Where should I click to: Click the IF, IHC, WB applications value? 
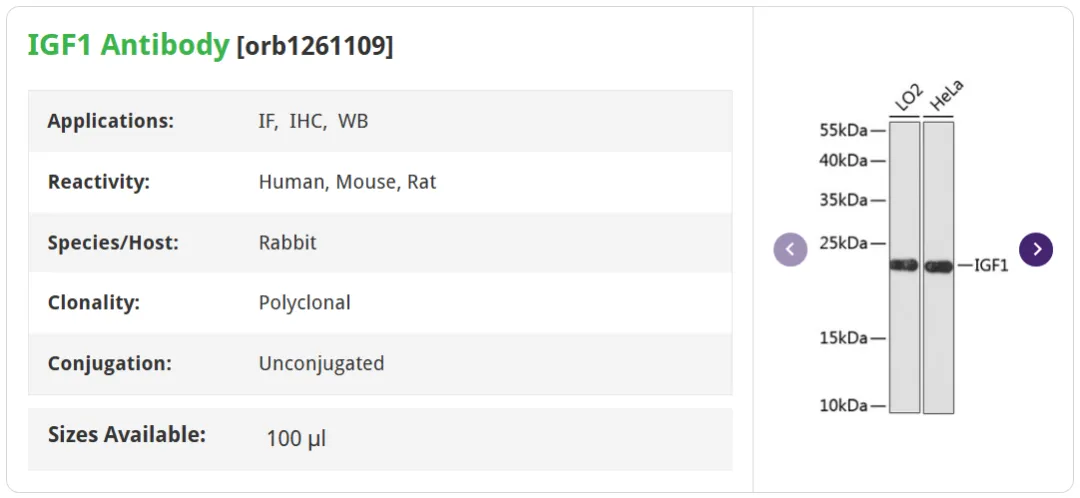point(313,121)
